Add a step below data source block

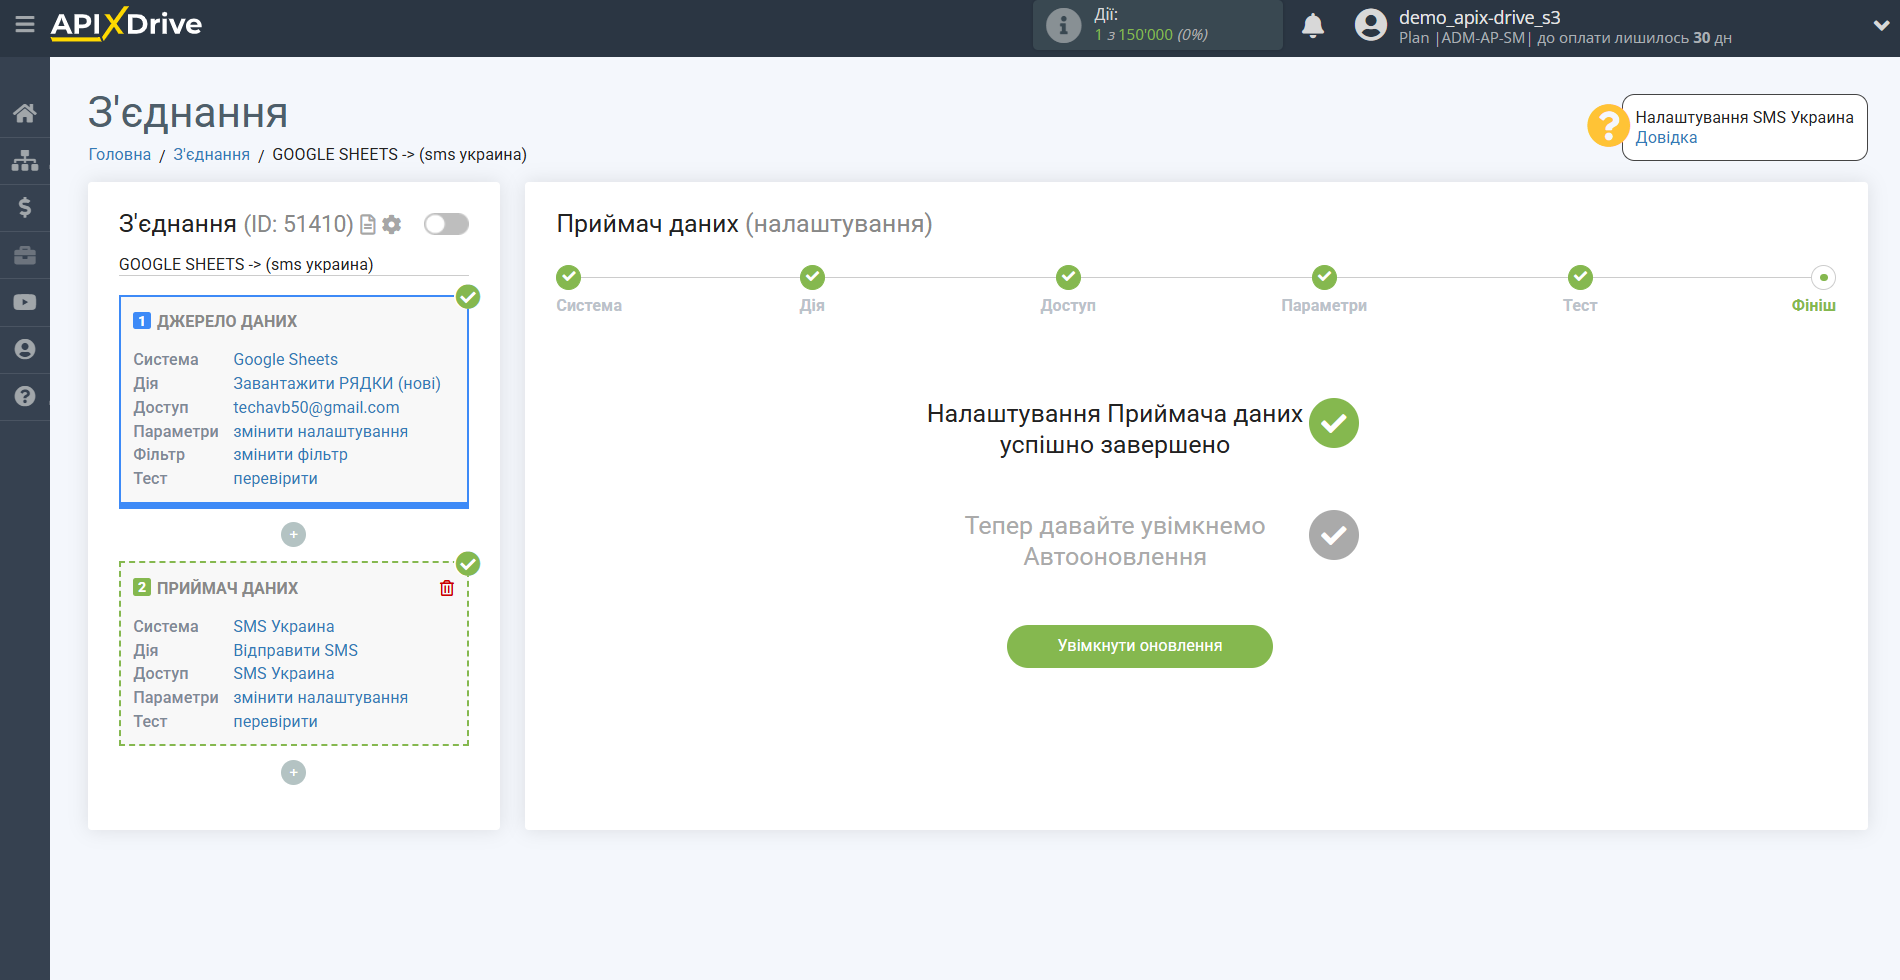[293, 535]
